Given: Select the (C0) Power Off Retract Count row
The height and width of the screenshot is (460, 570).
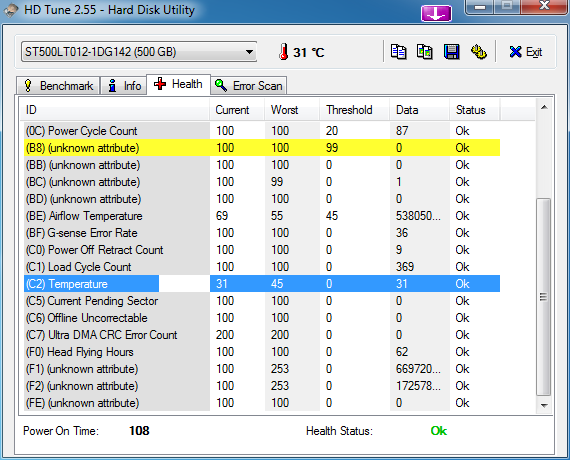Looking at the screenshot, I should tap(262, 250).
